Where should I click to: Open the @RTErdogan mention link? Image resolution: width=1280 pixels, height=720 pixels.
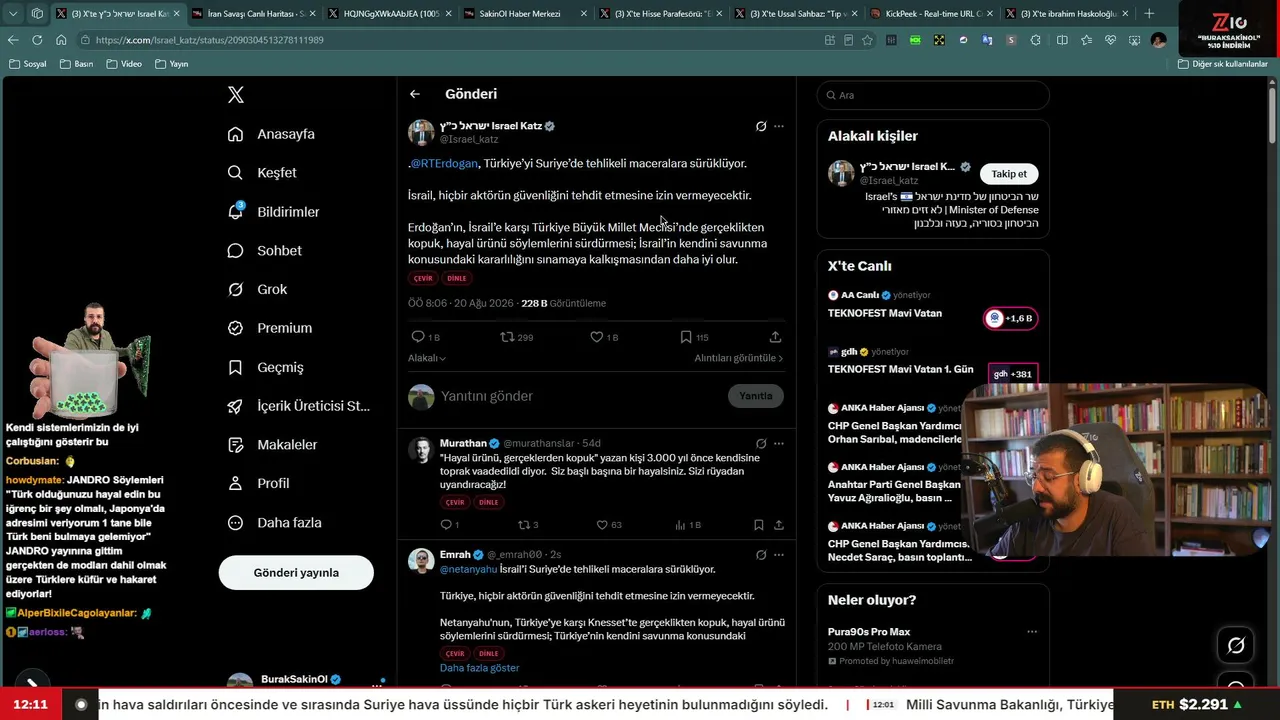pos(445,163)
